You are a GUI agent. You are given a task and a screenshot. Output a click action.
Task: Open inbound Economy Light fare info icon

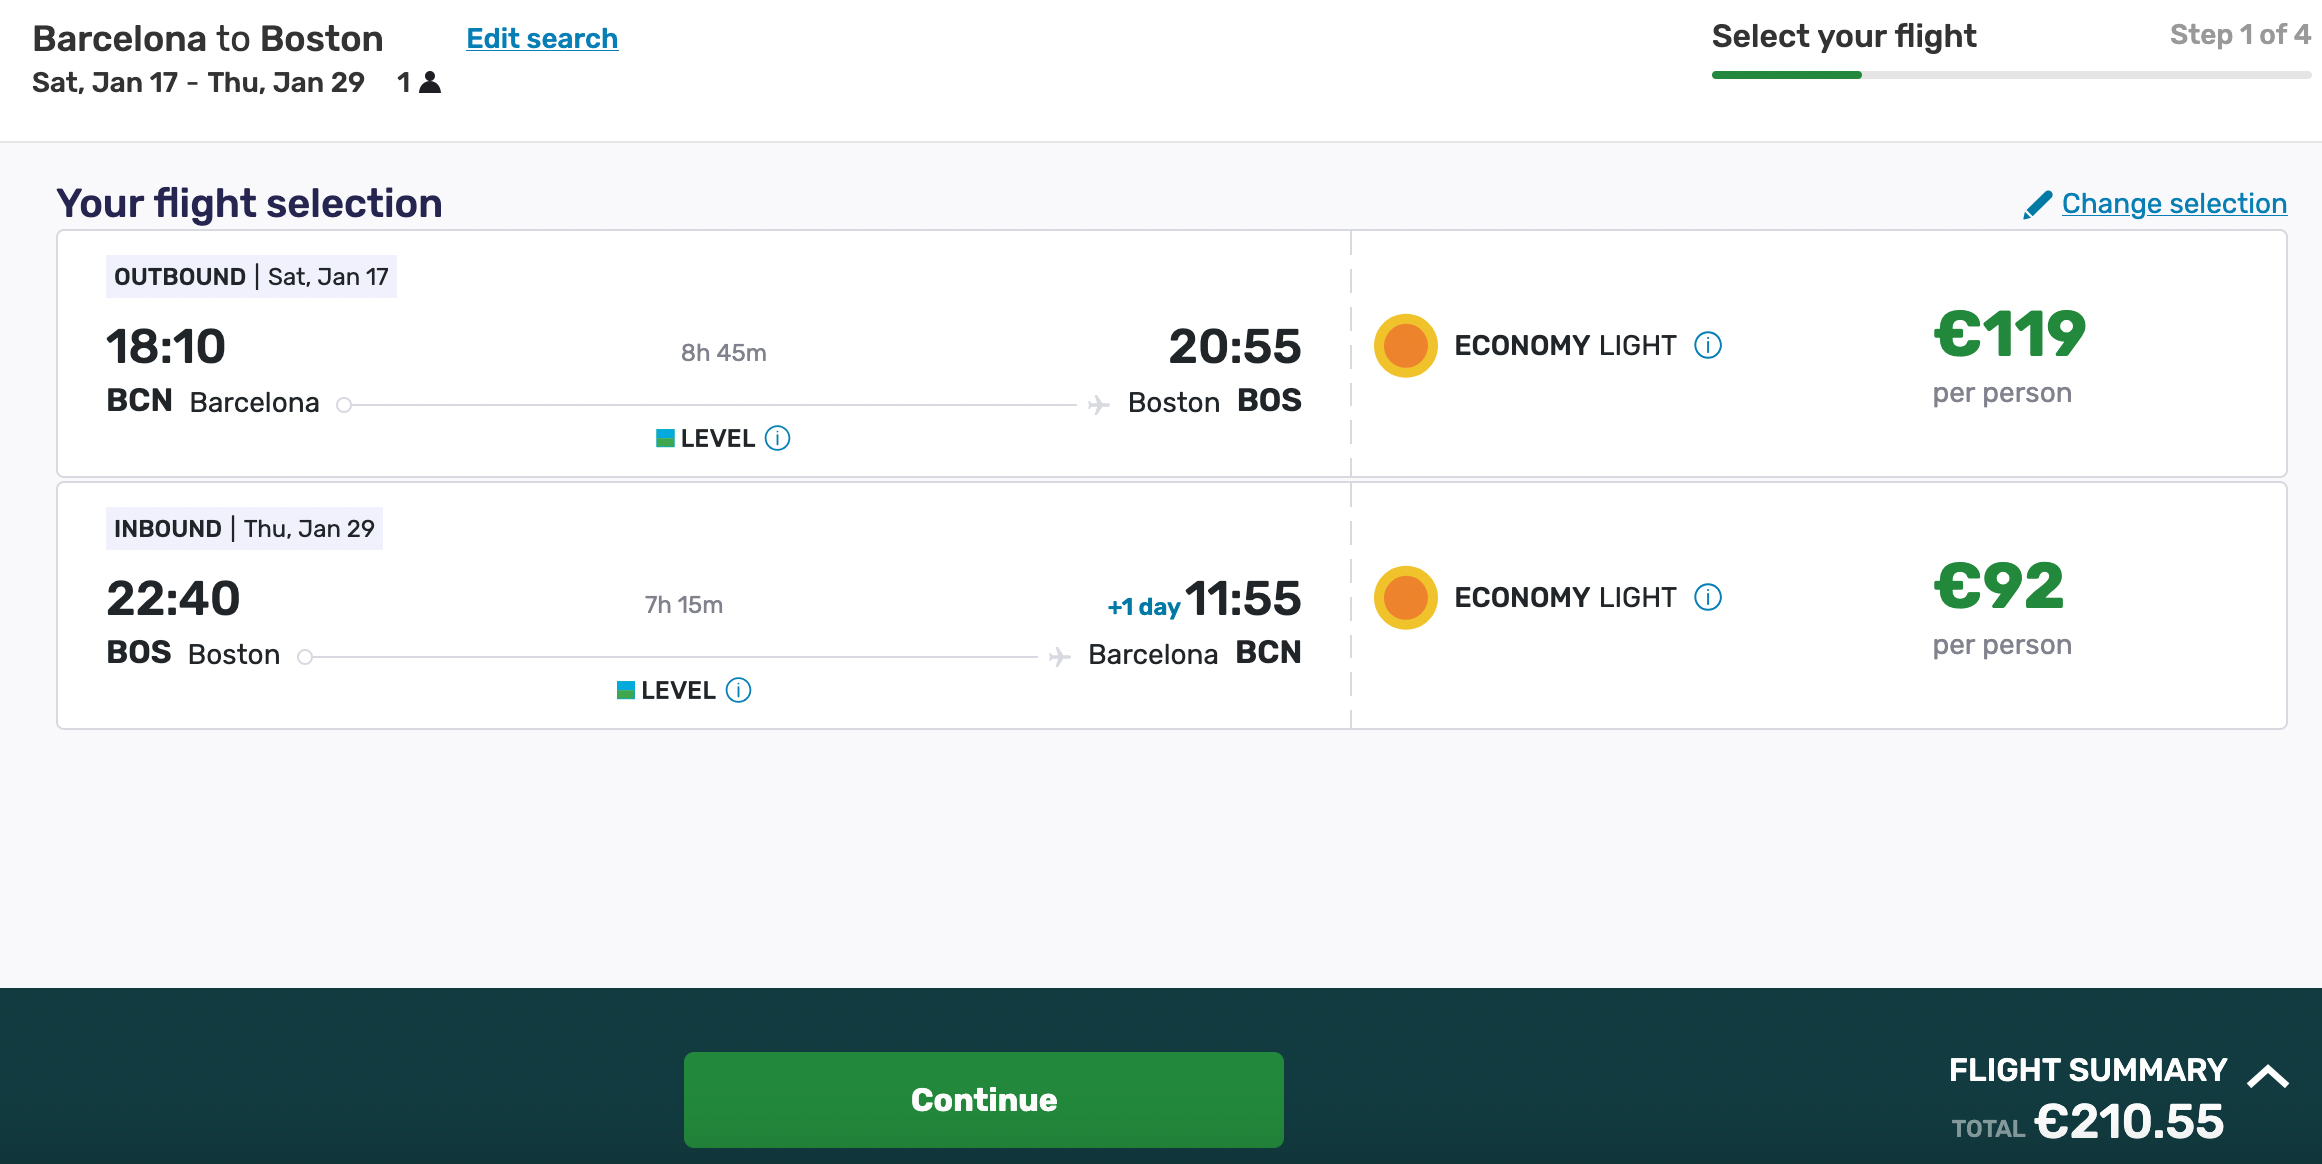(x=1710, y=597)
